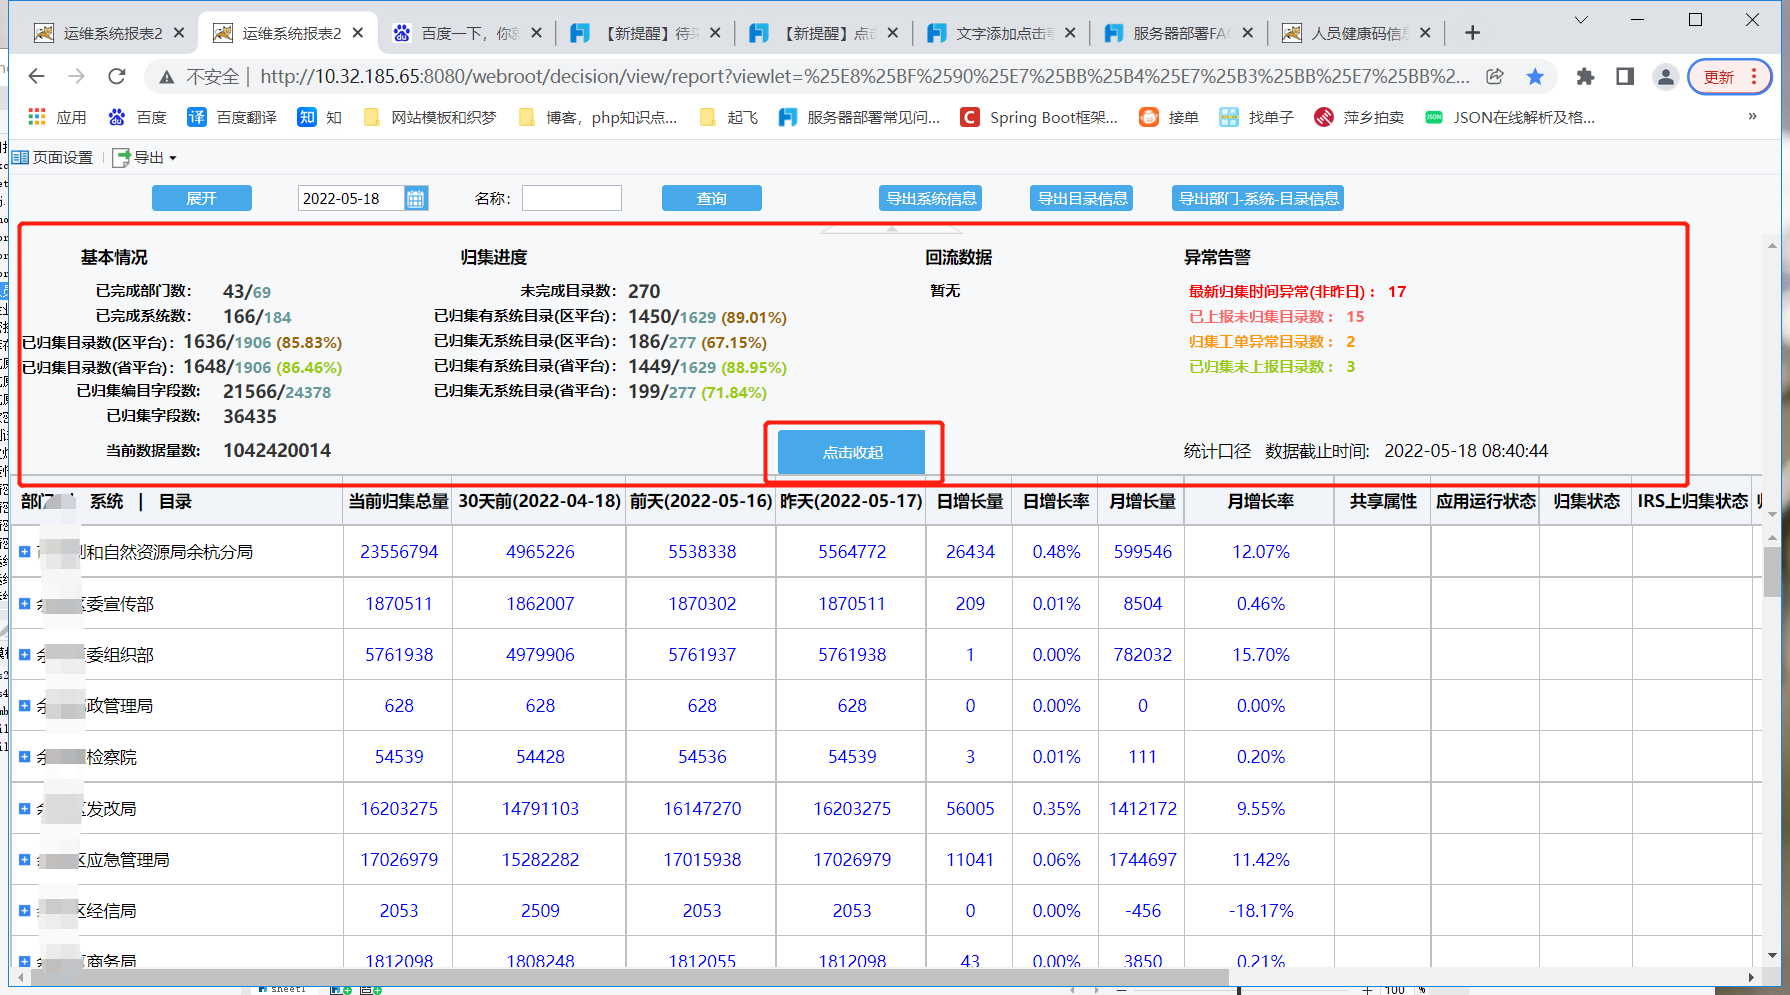Viewport: 1790px width, 995px height.
Task: Click the horizontal scrollbar at bottom
Action: [x=620, y=977]
